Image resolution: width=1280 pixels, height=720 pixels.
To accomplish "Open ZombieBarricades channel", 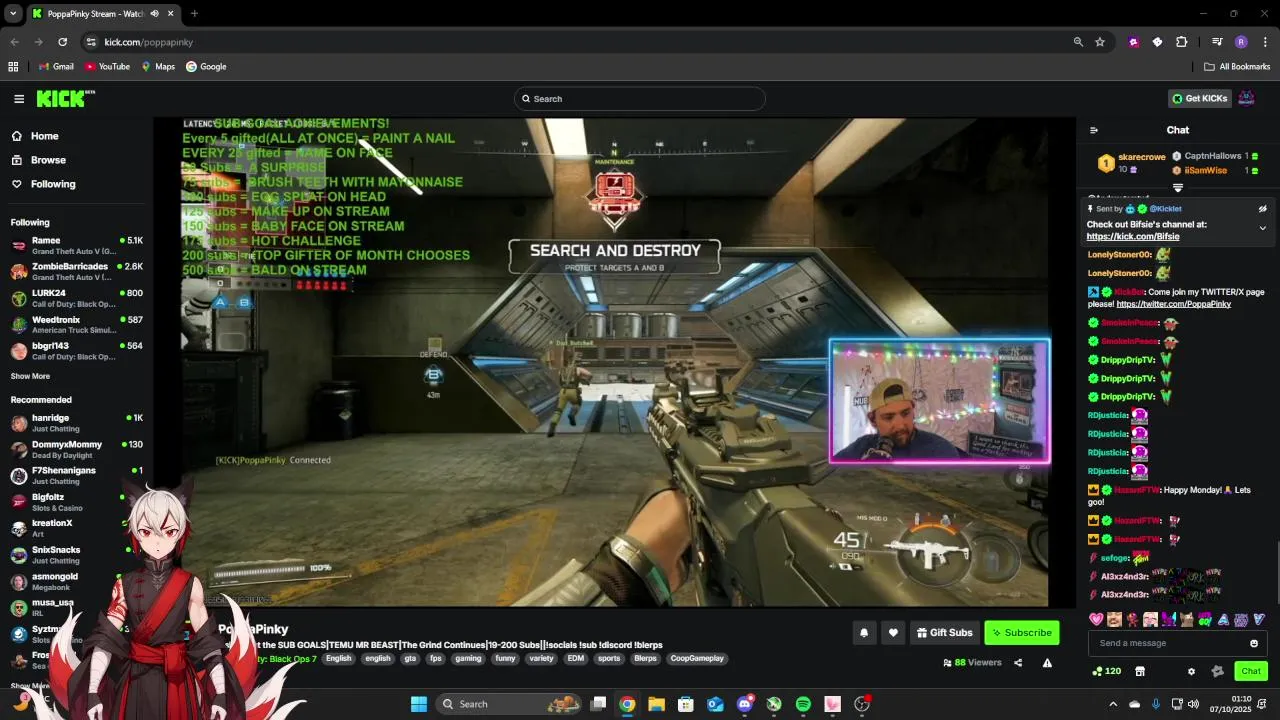I will [77, 271].
